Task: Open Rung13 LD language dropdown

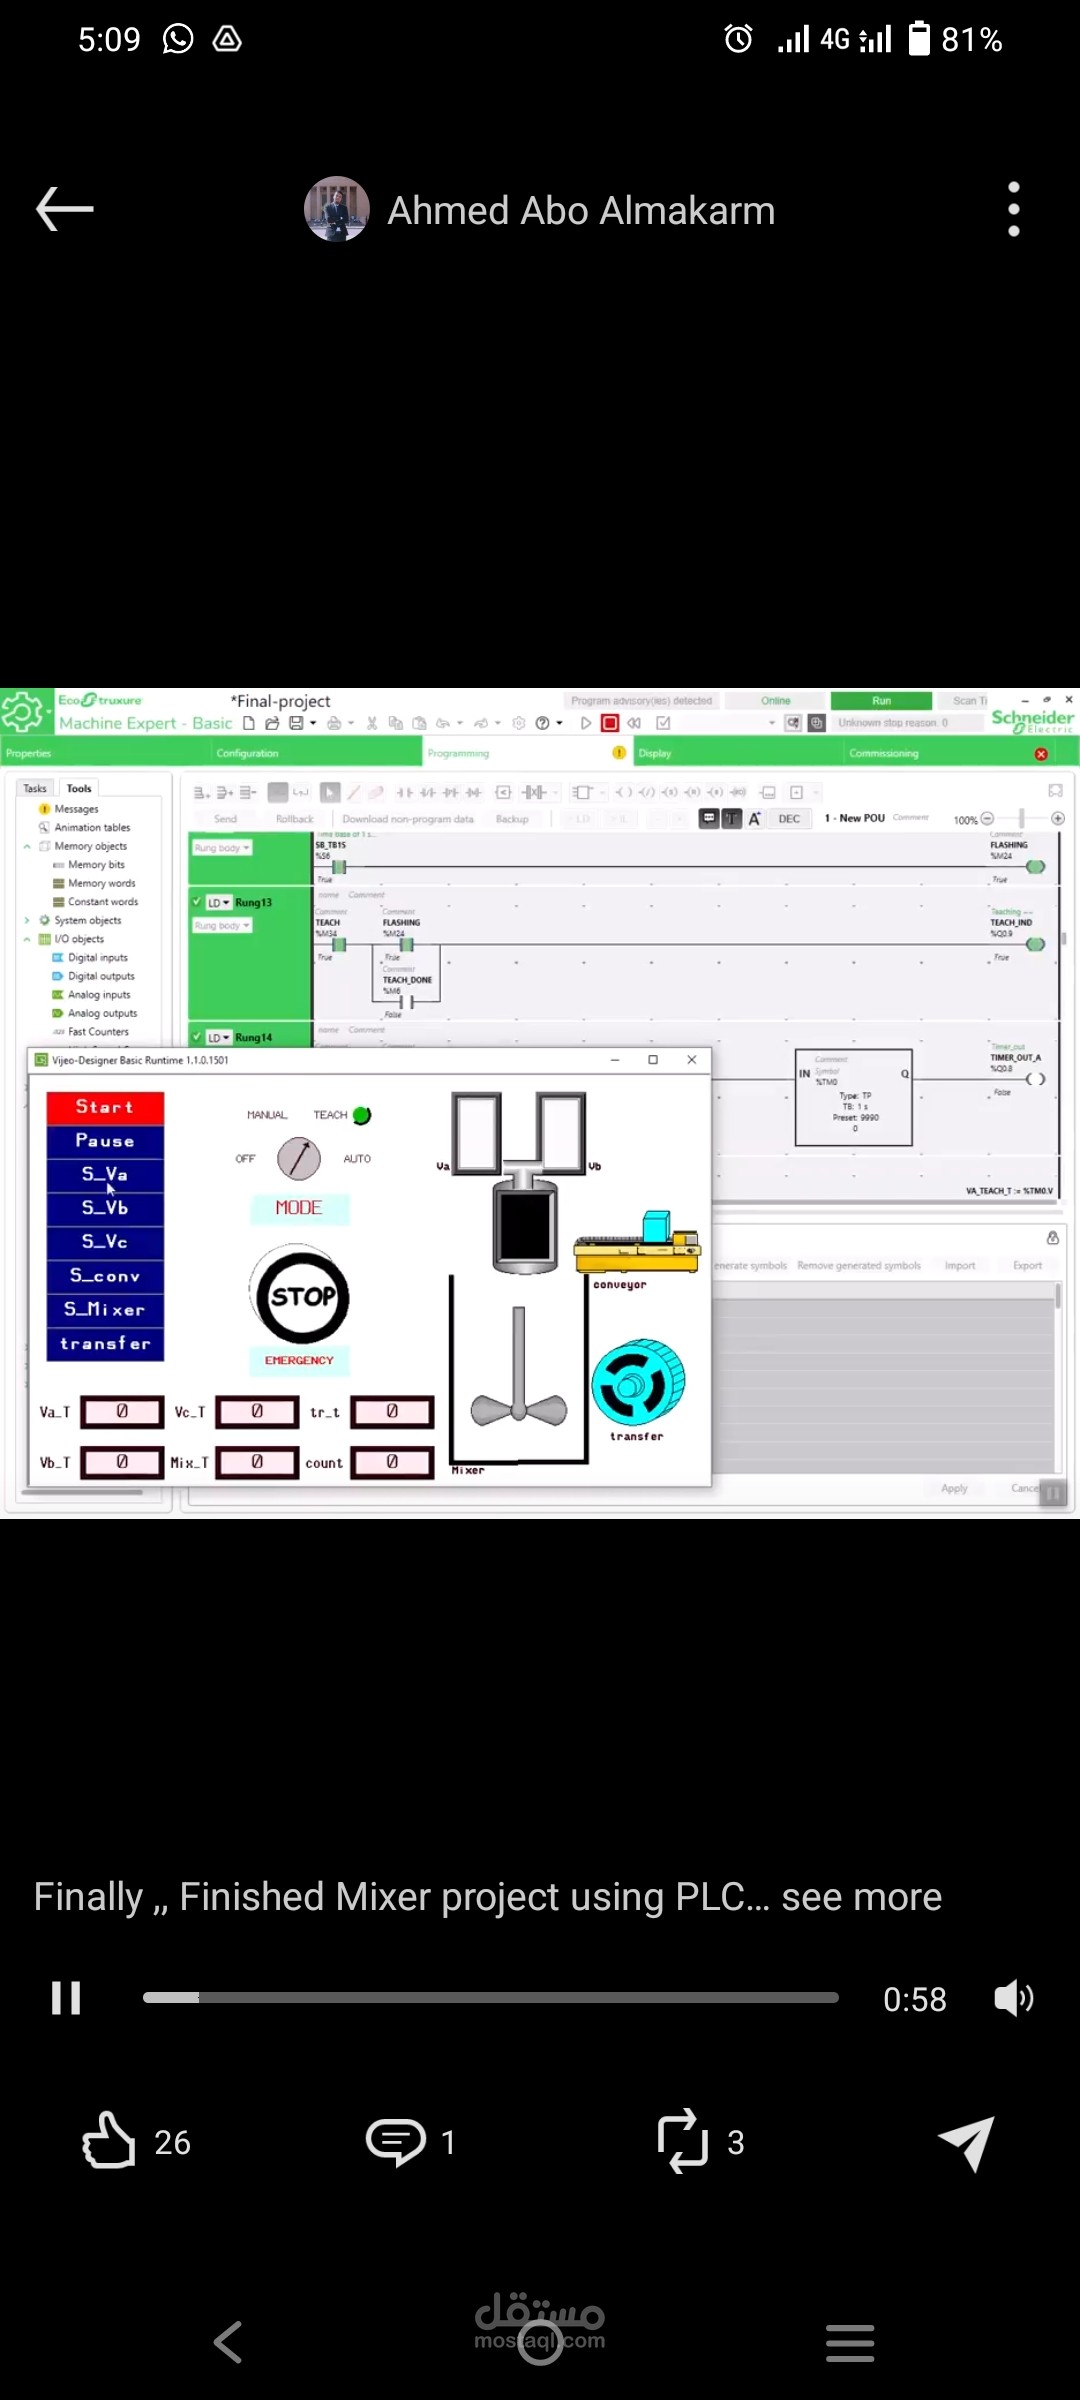Action: click(218, 902)
